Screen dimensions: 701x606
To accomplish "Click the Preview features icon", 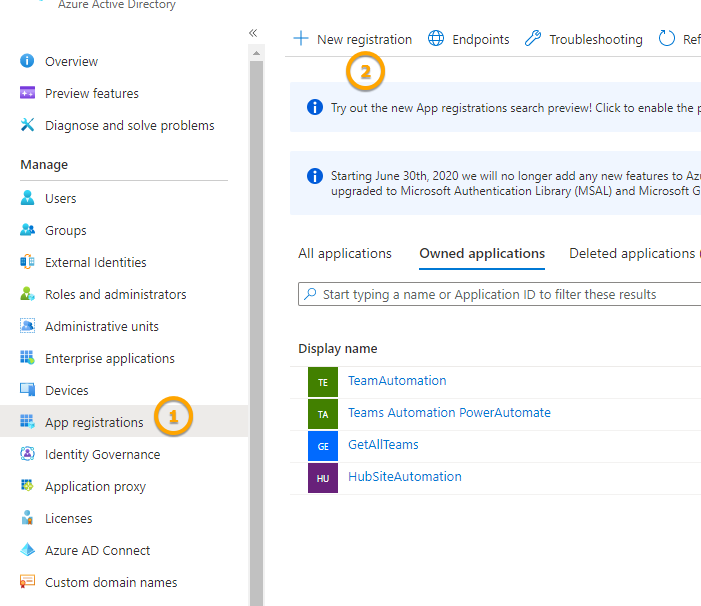I will pyautogui.click(x=27, y=93).
